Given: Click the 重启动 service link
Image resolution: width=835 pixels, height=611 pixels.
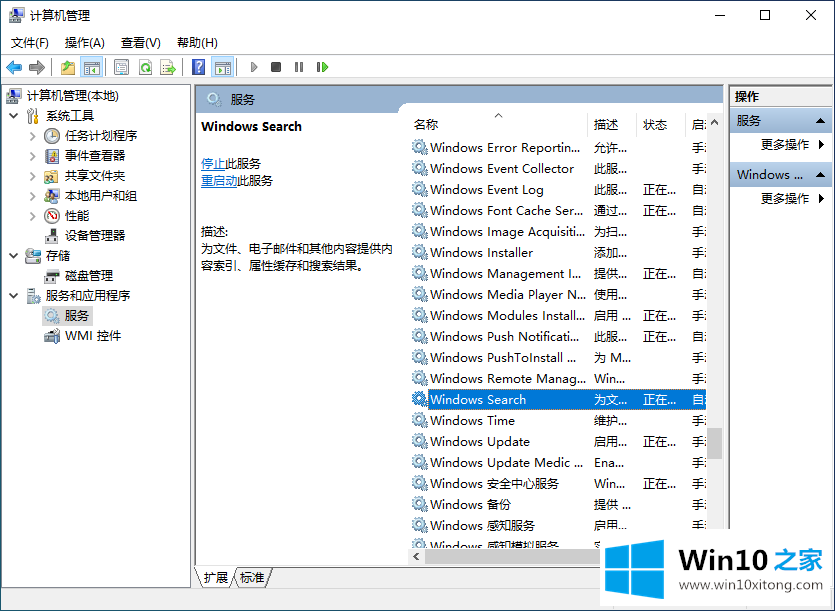Looking at the screenshot, I should click(x=218, y=181).
